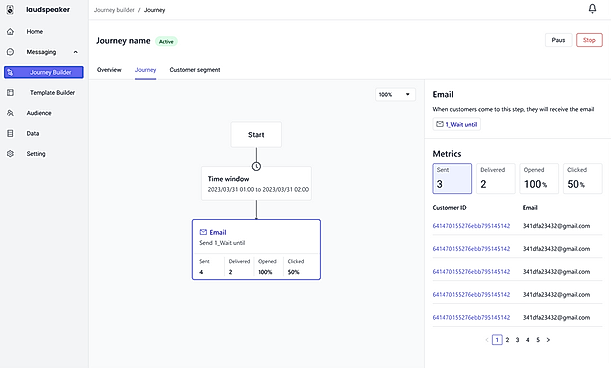Click previous page arrow in pagination
The height and width of the screenshot is (368, 611).
[487, 340]
